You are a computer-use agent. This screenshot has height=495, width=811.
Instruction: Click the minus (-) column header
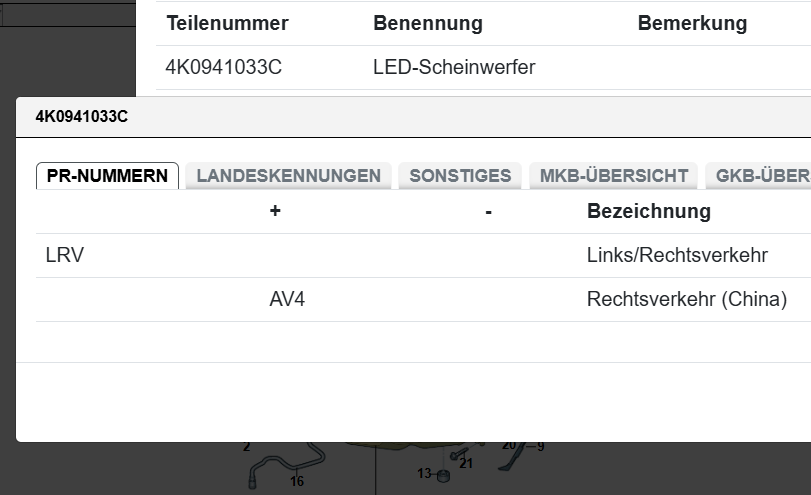[488, 211]
